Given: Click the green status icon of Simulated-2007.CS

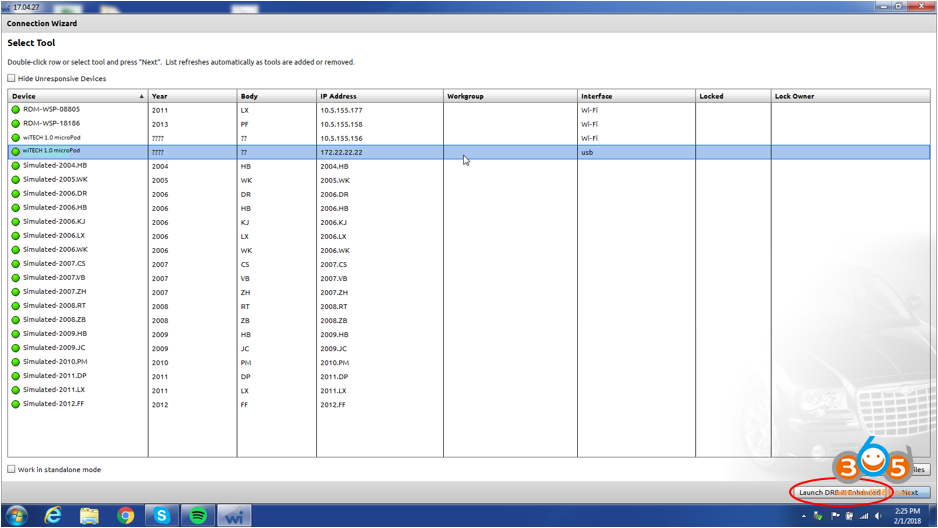Looking at the screenshot, I should 16,264.
